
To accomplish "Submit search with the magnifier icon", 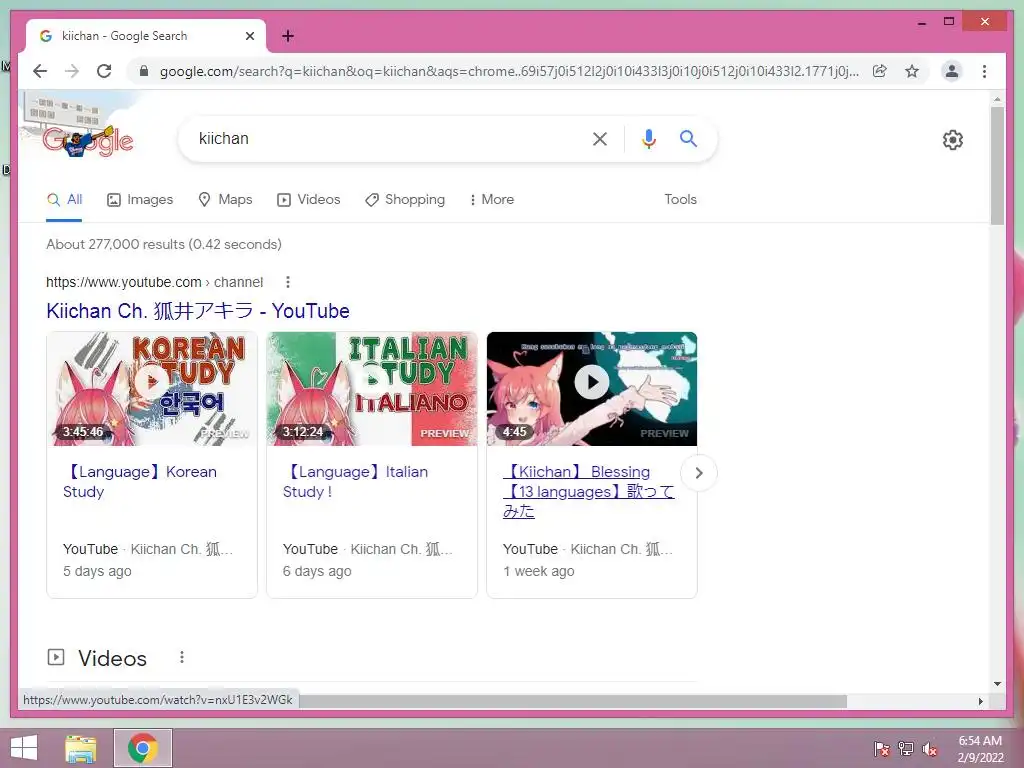I will coord(688,138).
